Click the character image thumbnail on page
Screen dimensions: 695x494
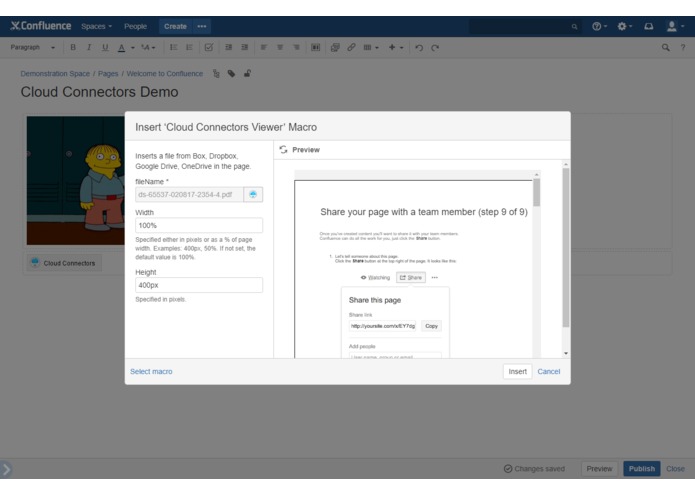[76, 180]
